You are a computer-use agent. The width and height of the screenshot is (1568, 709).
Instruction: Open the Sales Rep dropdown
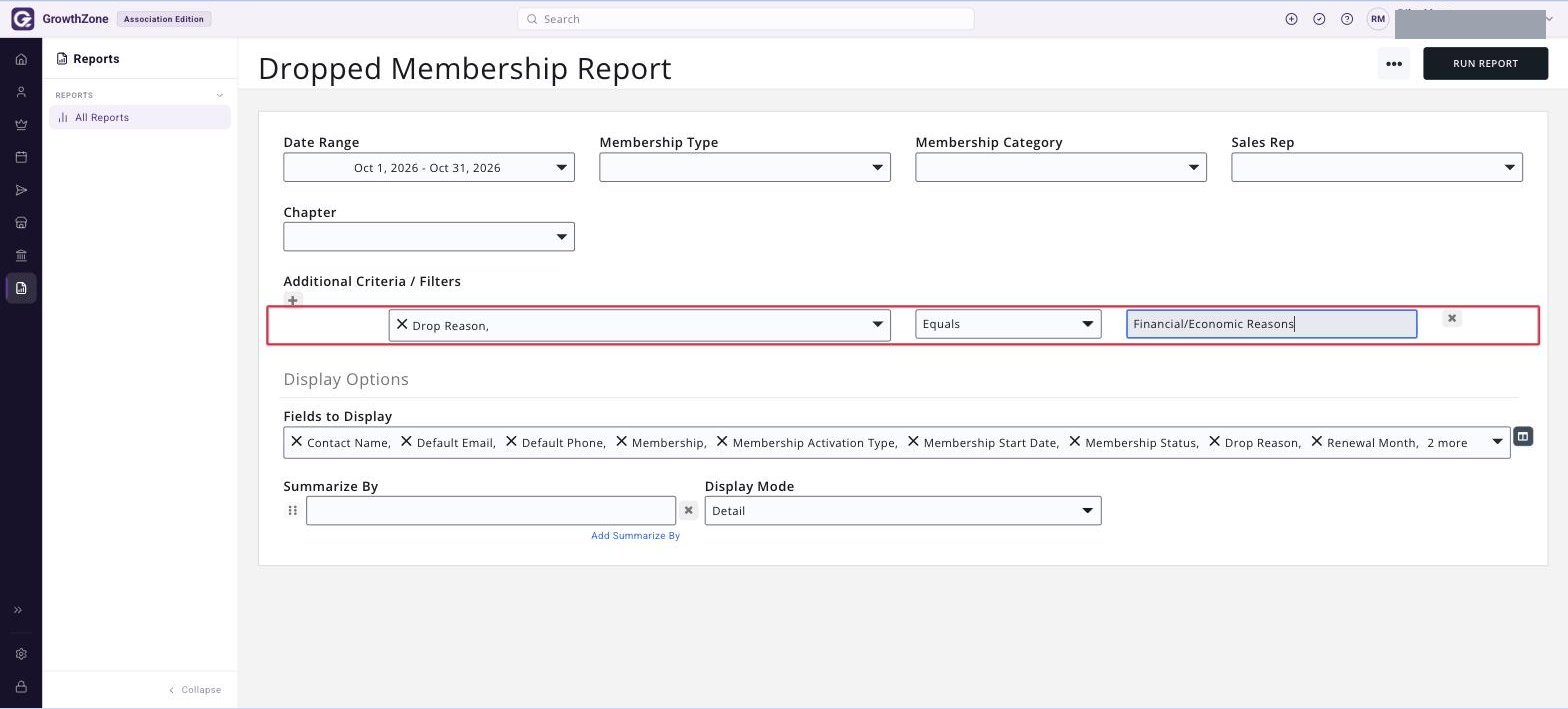click(x=1377, y=167)
